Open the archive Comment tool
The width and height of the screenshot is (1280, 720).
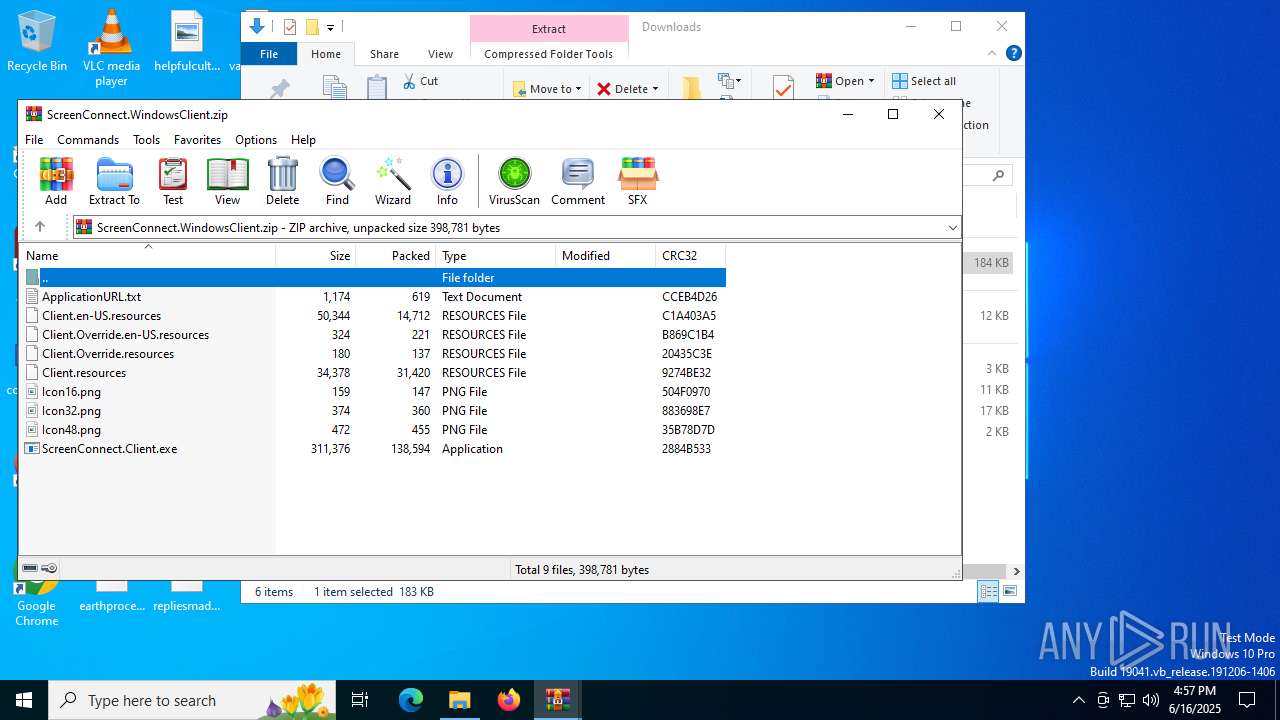coord(578,181)
